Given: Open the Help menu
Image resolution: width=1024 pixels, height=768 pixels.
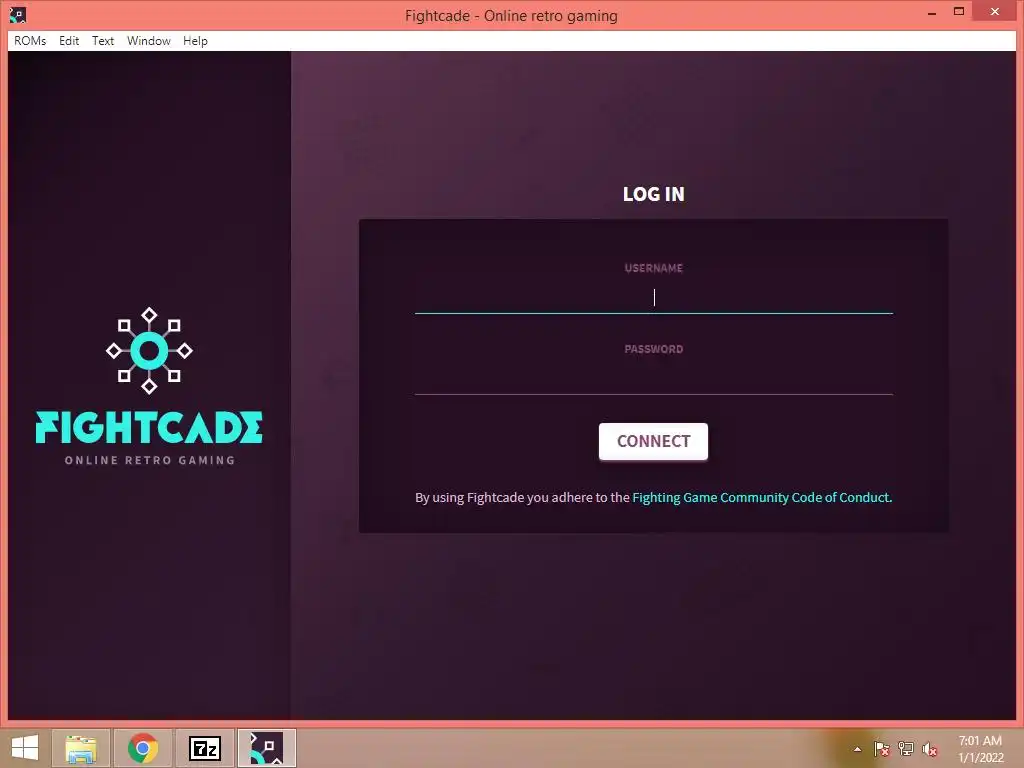Looking at the screenshot, I should (x=195, y=40).
